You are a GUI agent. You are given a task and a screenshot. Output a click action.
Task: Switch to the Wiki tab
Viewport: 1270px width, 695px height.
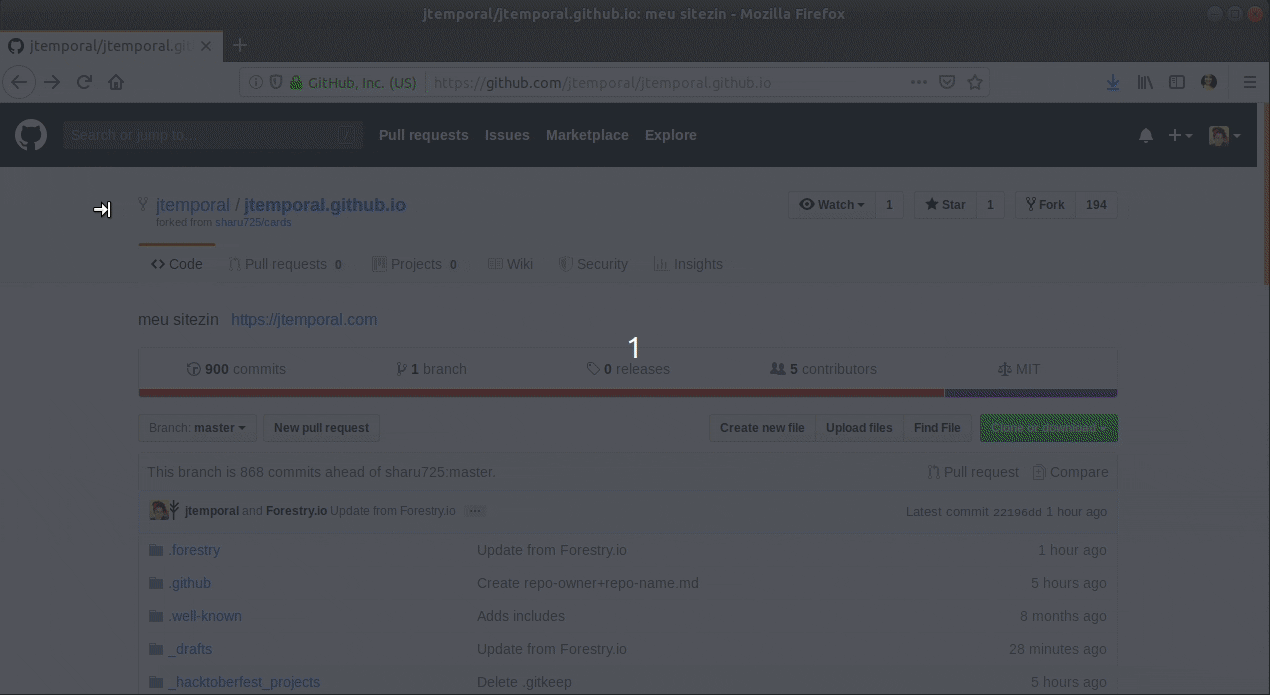pos(510,264)
